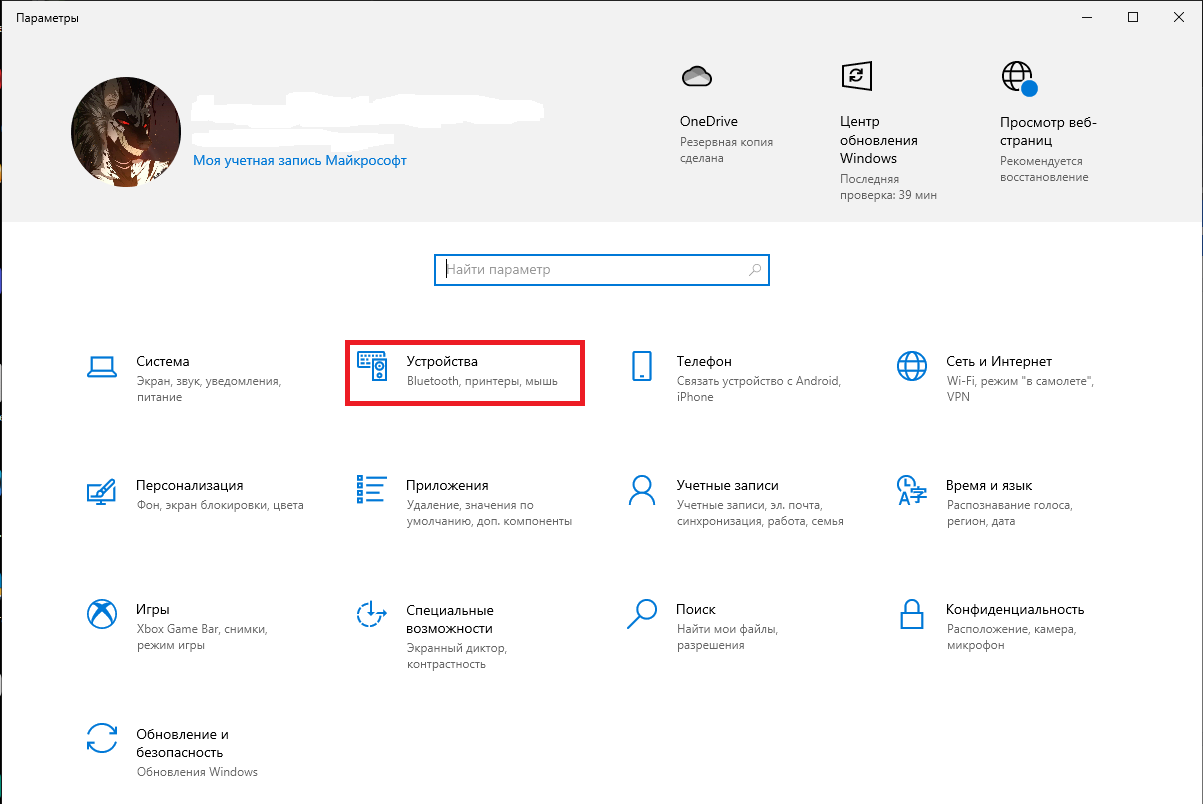
Task: Click 'Расположение, камера, микрофон' description
Action: (x=1011, y=637)
